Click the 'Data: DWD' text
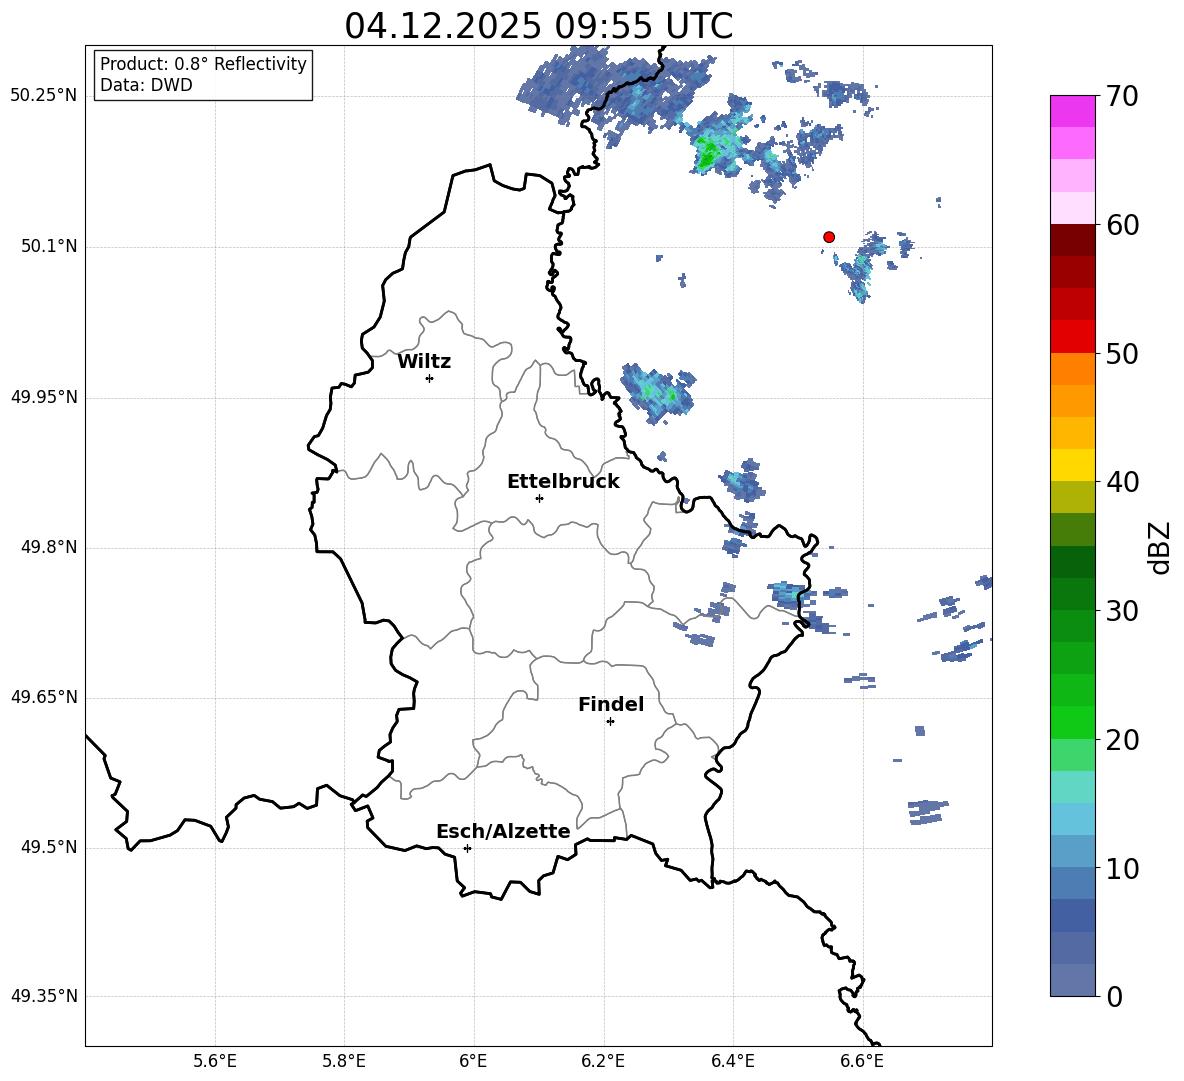The height and width of the screenshot is (1081, 1184). [146, 85]
